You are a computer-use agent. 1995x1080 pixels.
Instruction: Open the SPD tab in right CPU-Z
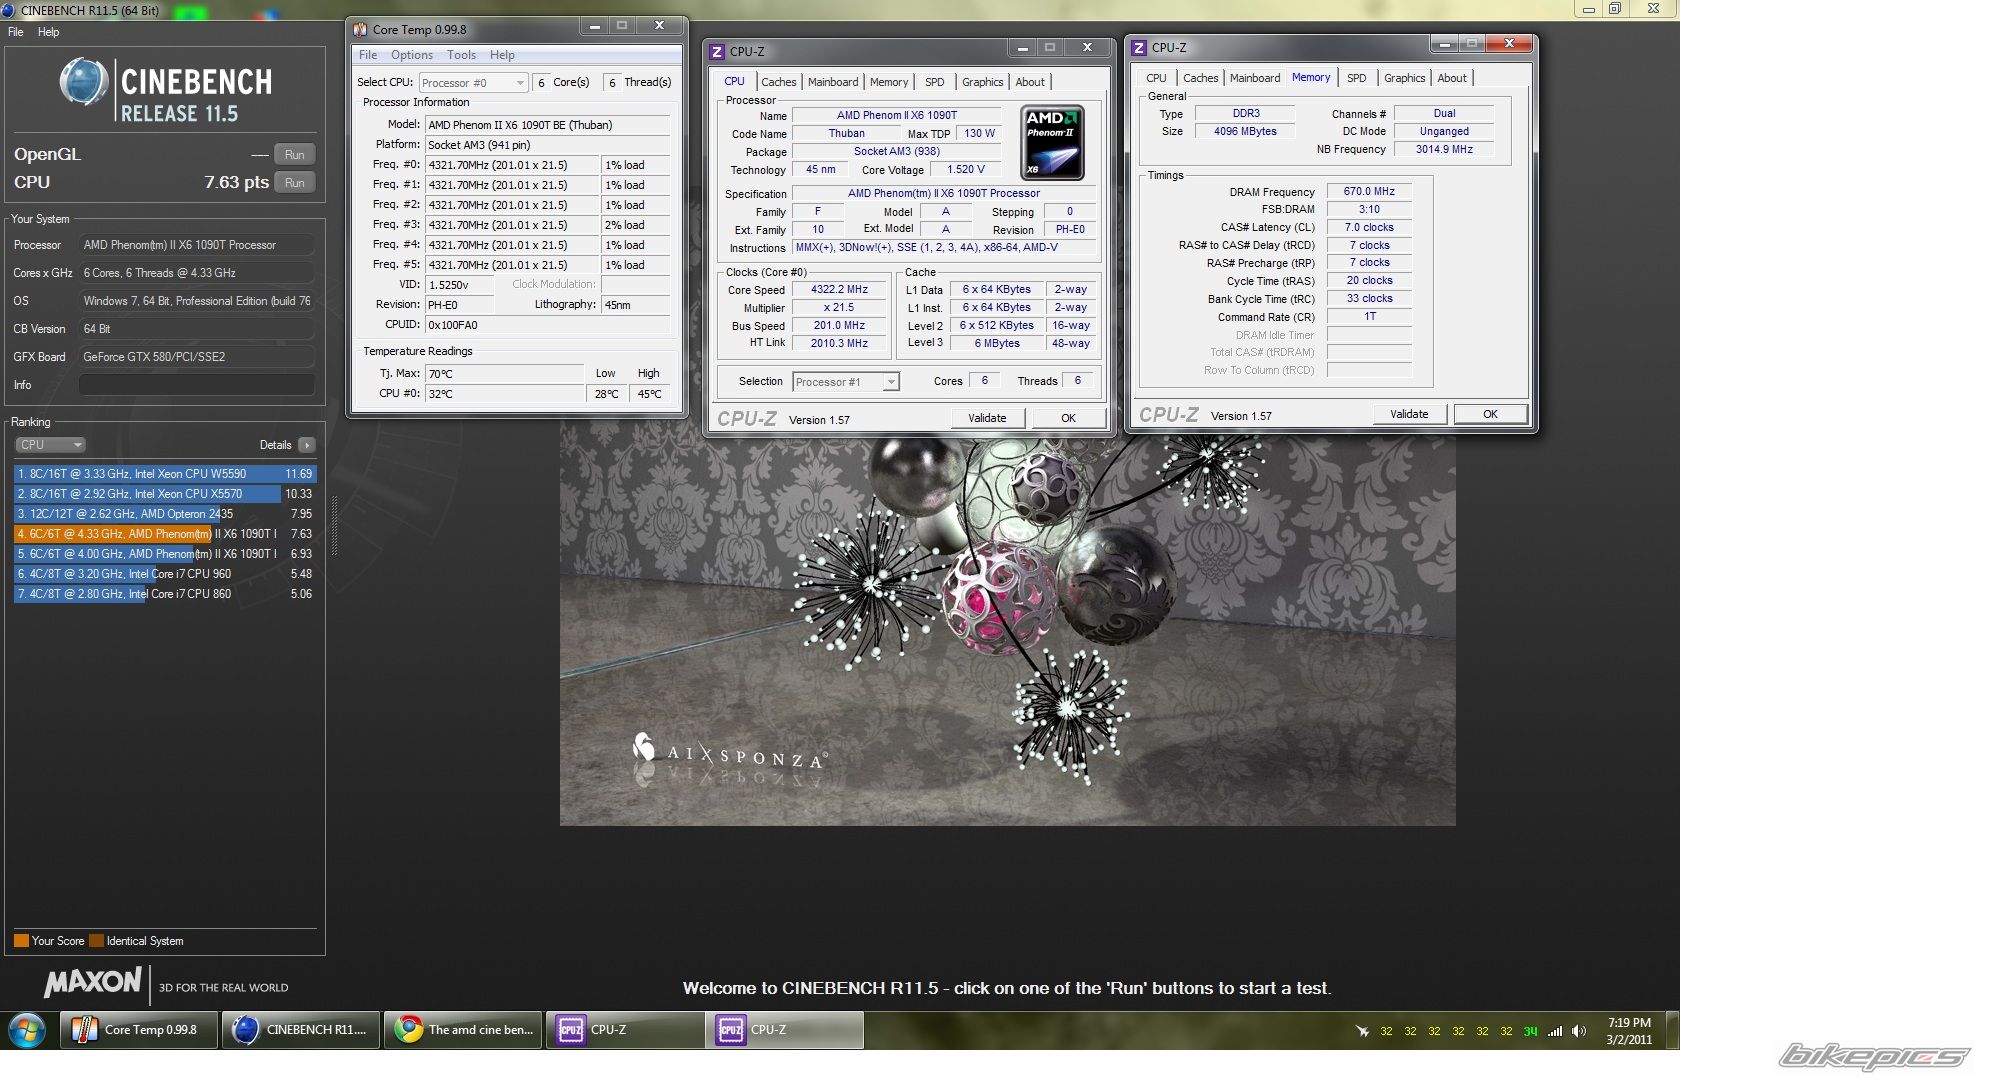[1356, 78]
